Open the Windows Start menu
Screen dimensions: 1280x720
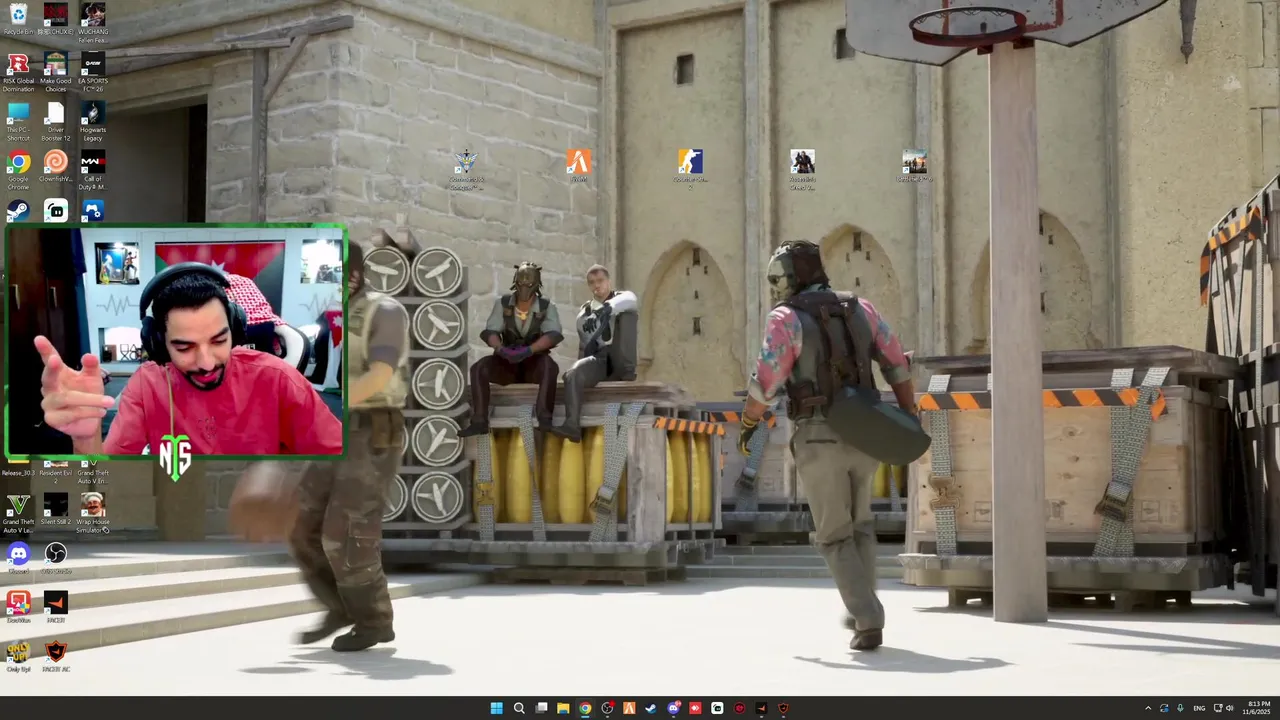coord(496,708)
